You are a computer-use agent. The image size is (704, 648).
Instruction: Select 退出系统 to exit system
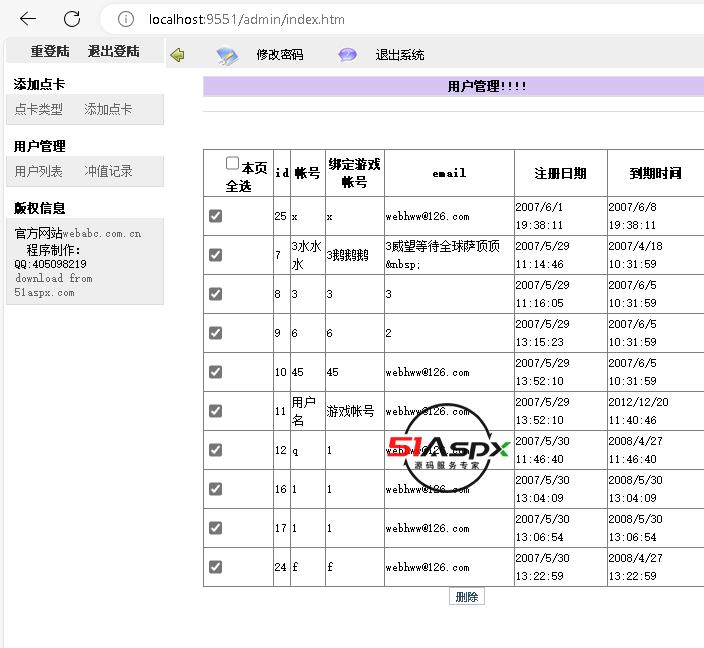pos(399,55)
